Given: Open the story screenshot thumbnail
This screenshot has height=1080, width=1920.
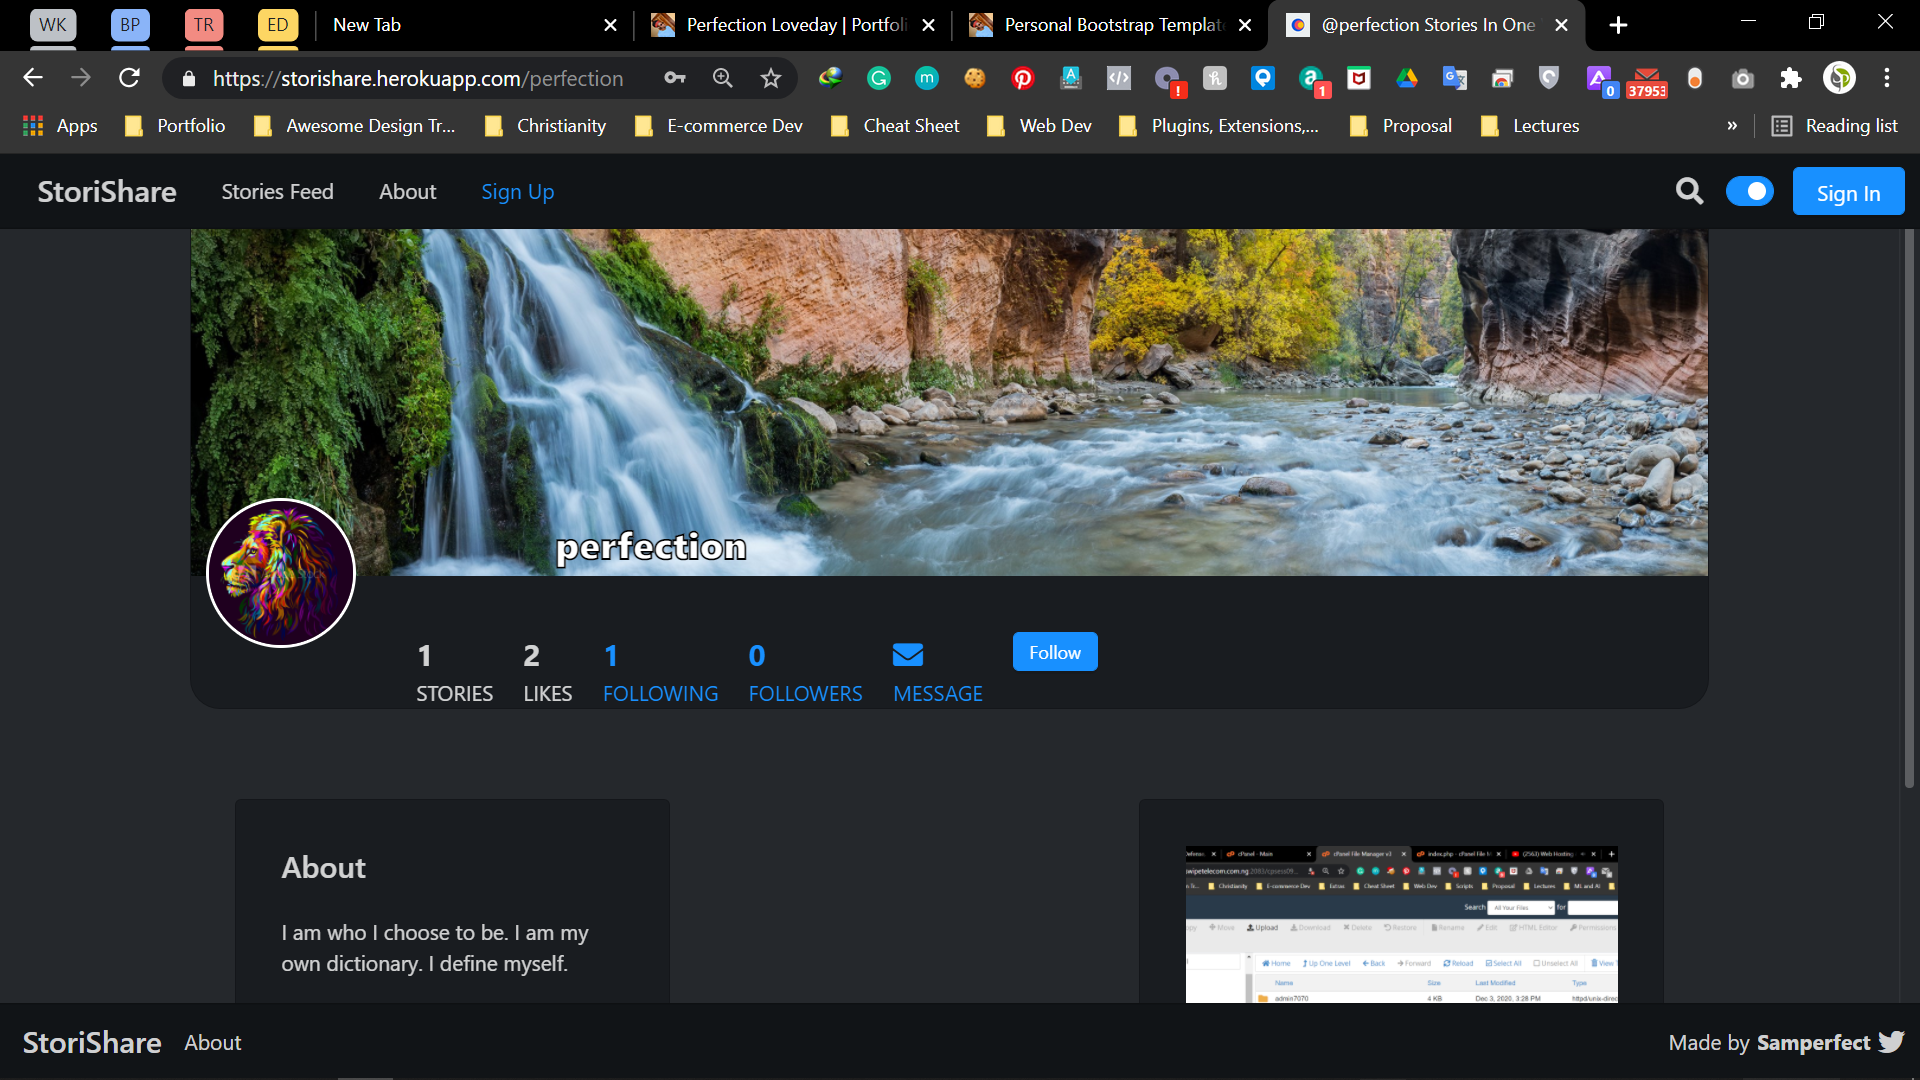Looking at the screenshot, I should click(x=1401, y=924).
